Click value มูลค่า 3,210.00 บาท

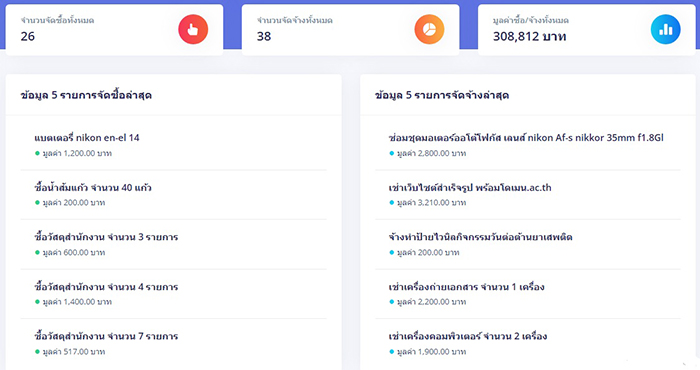click(431, 203)
